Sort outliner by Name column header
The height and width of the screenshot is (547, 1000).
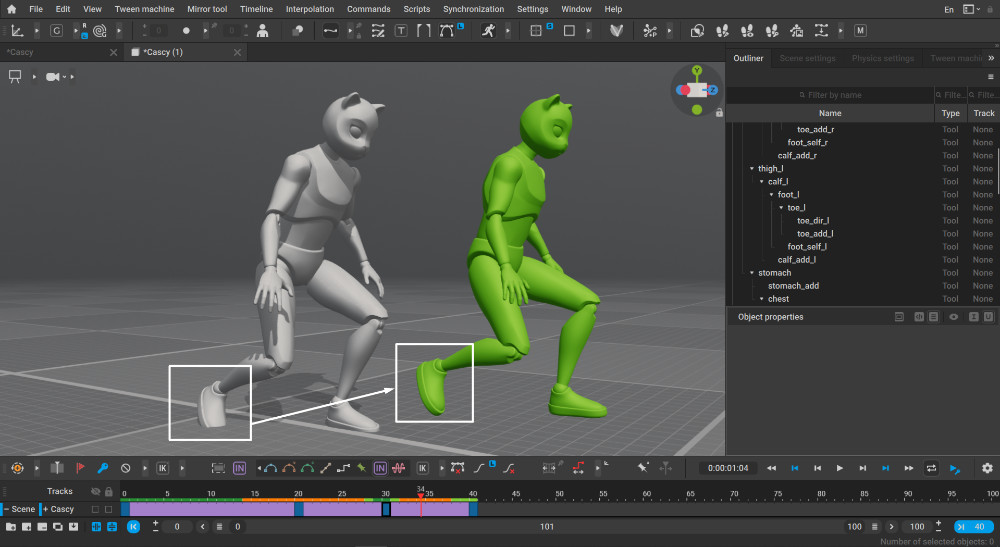[830, 113]
